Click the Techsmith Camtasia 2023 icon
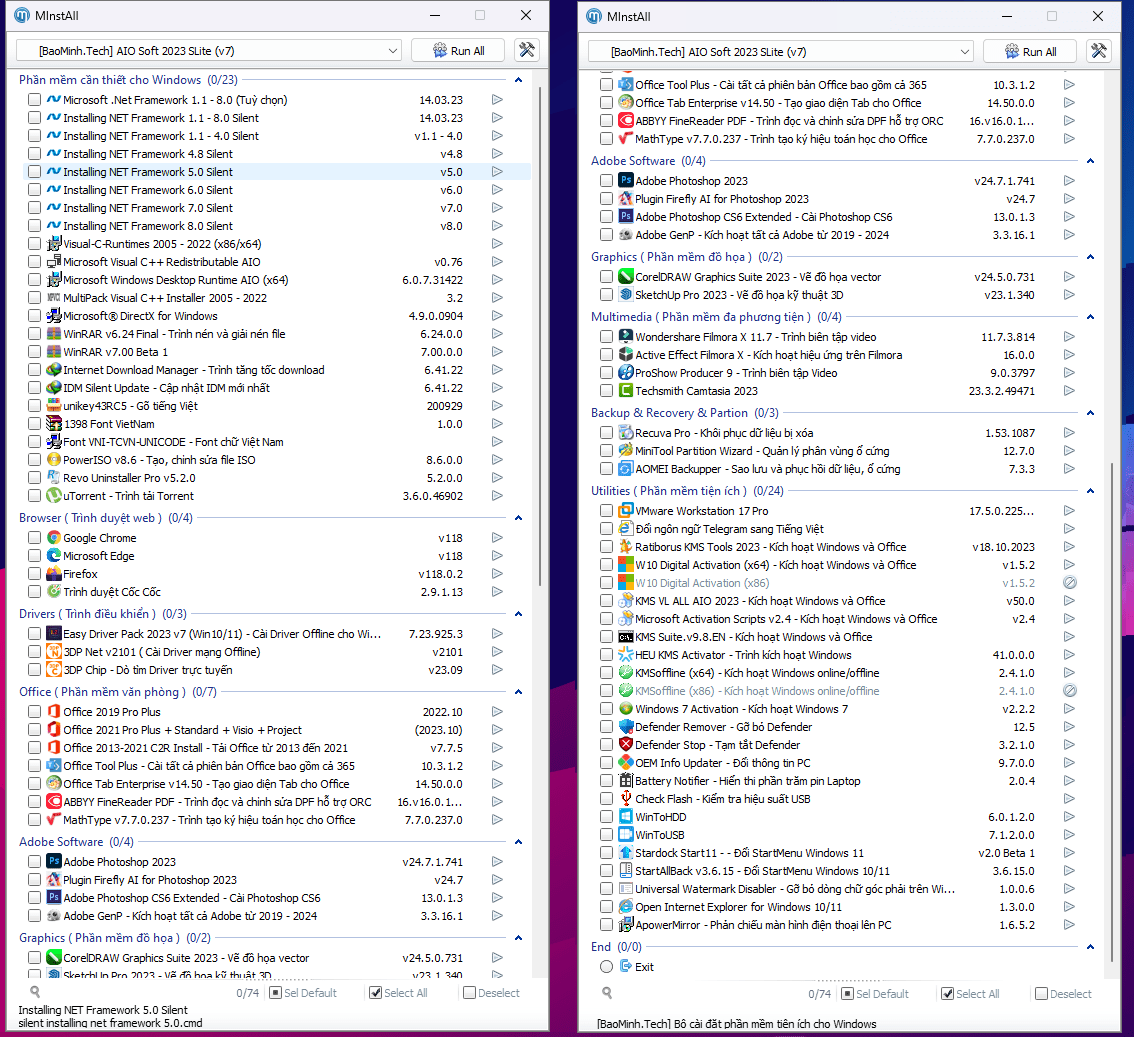The width and height of the screenshot is (1134, 1037). (626, 391)
